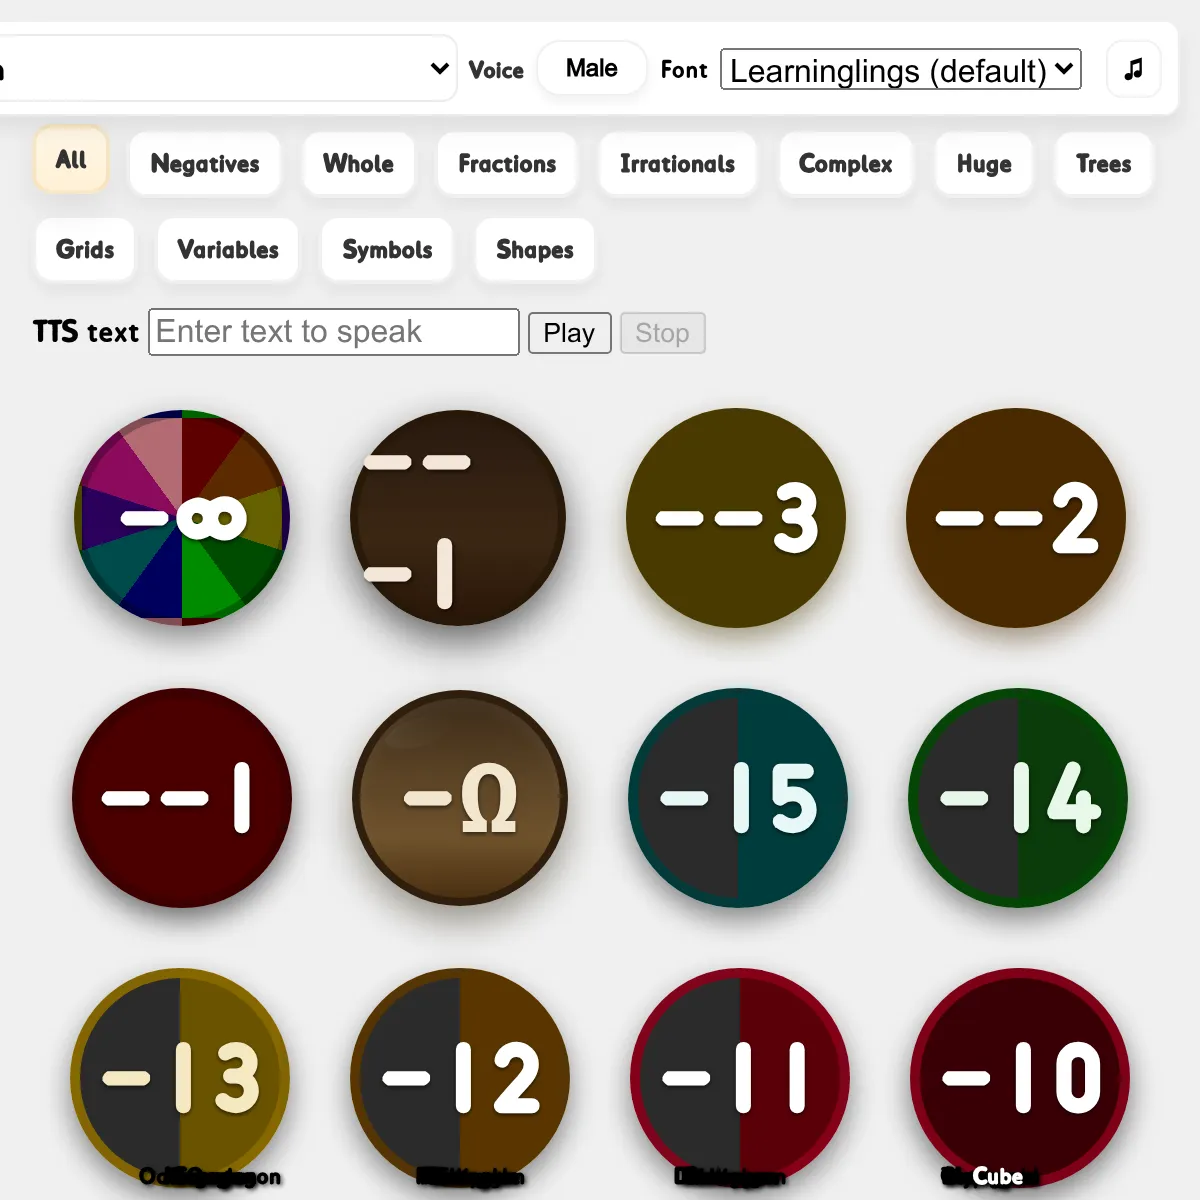Toggle the Male voice option
The width and height of the screenshot is (1200, 1200).
tap(591, 68)
